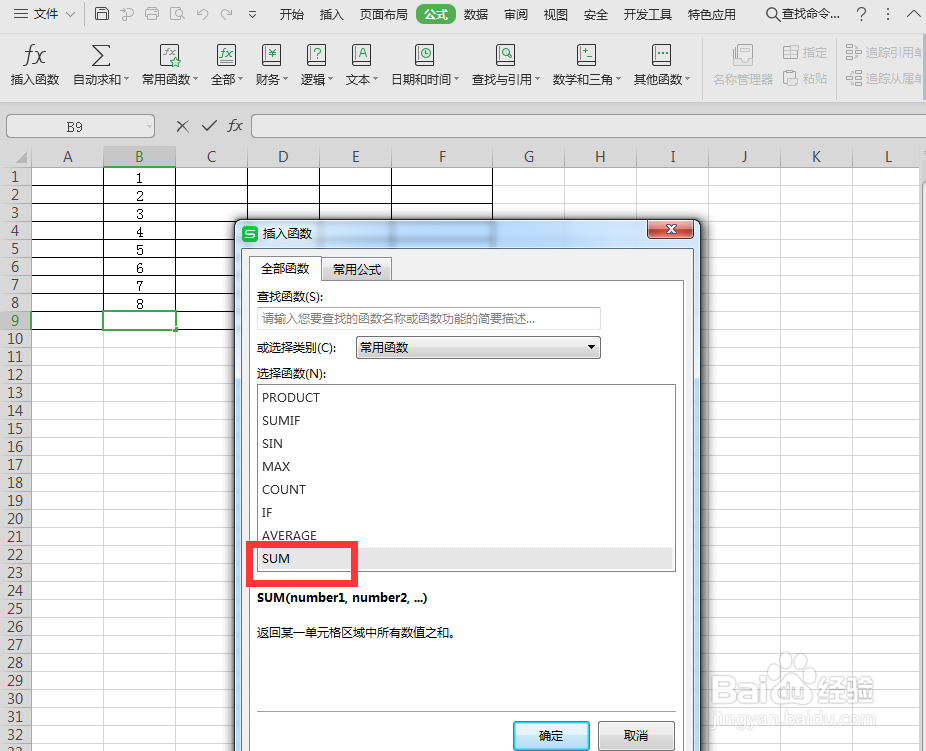Select SUMIF in the function list
Image resolution: width=926 pixels, height=751 pixels.
click(466, 420)
